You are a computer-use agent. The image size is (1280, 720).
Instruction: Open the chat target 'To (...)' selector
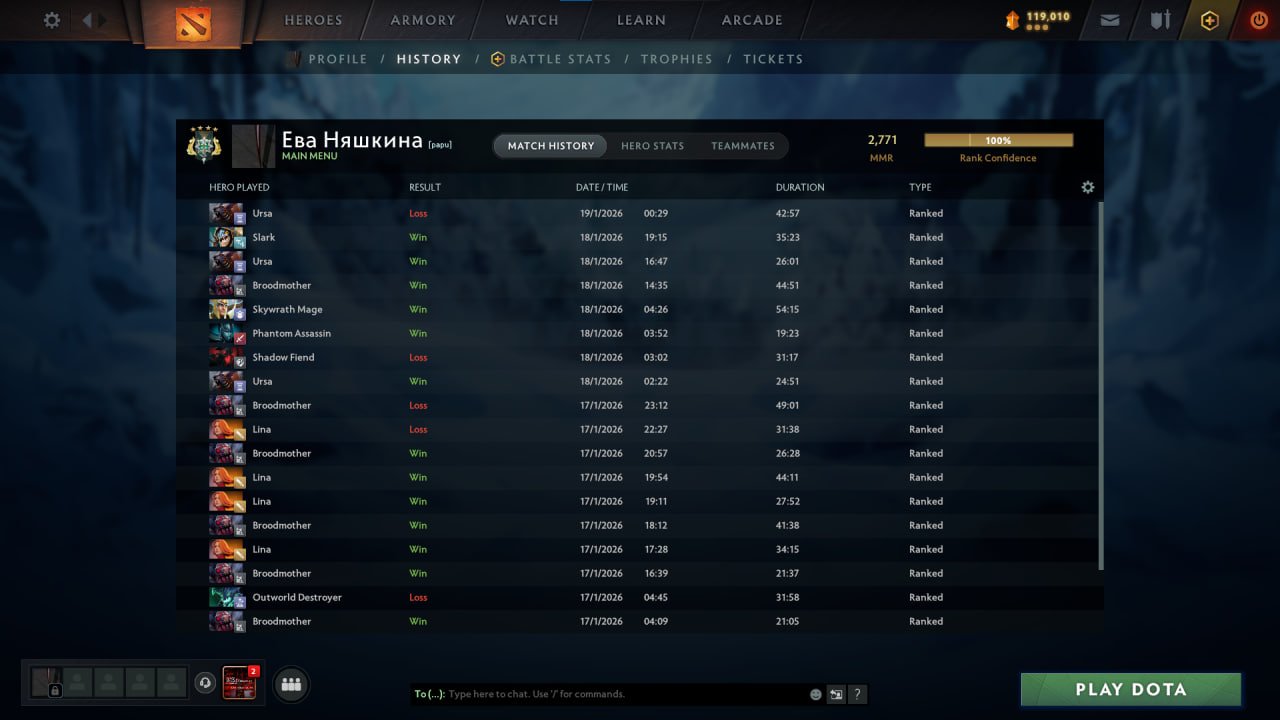coord(429,694)
